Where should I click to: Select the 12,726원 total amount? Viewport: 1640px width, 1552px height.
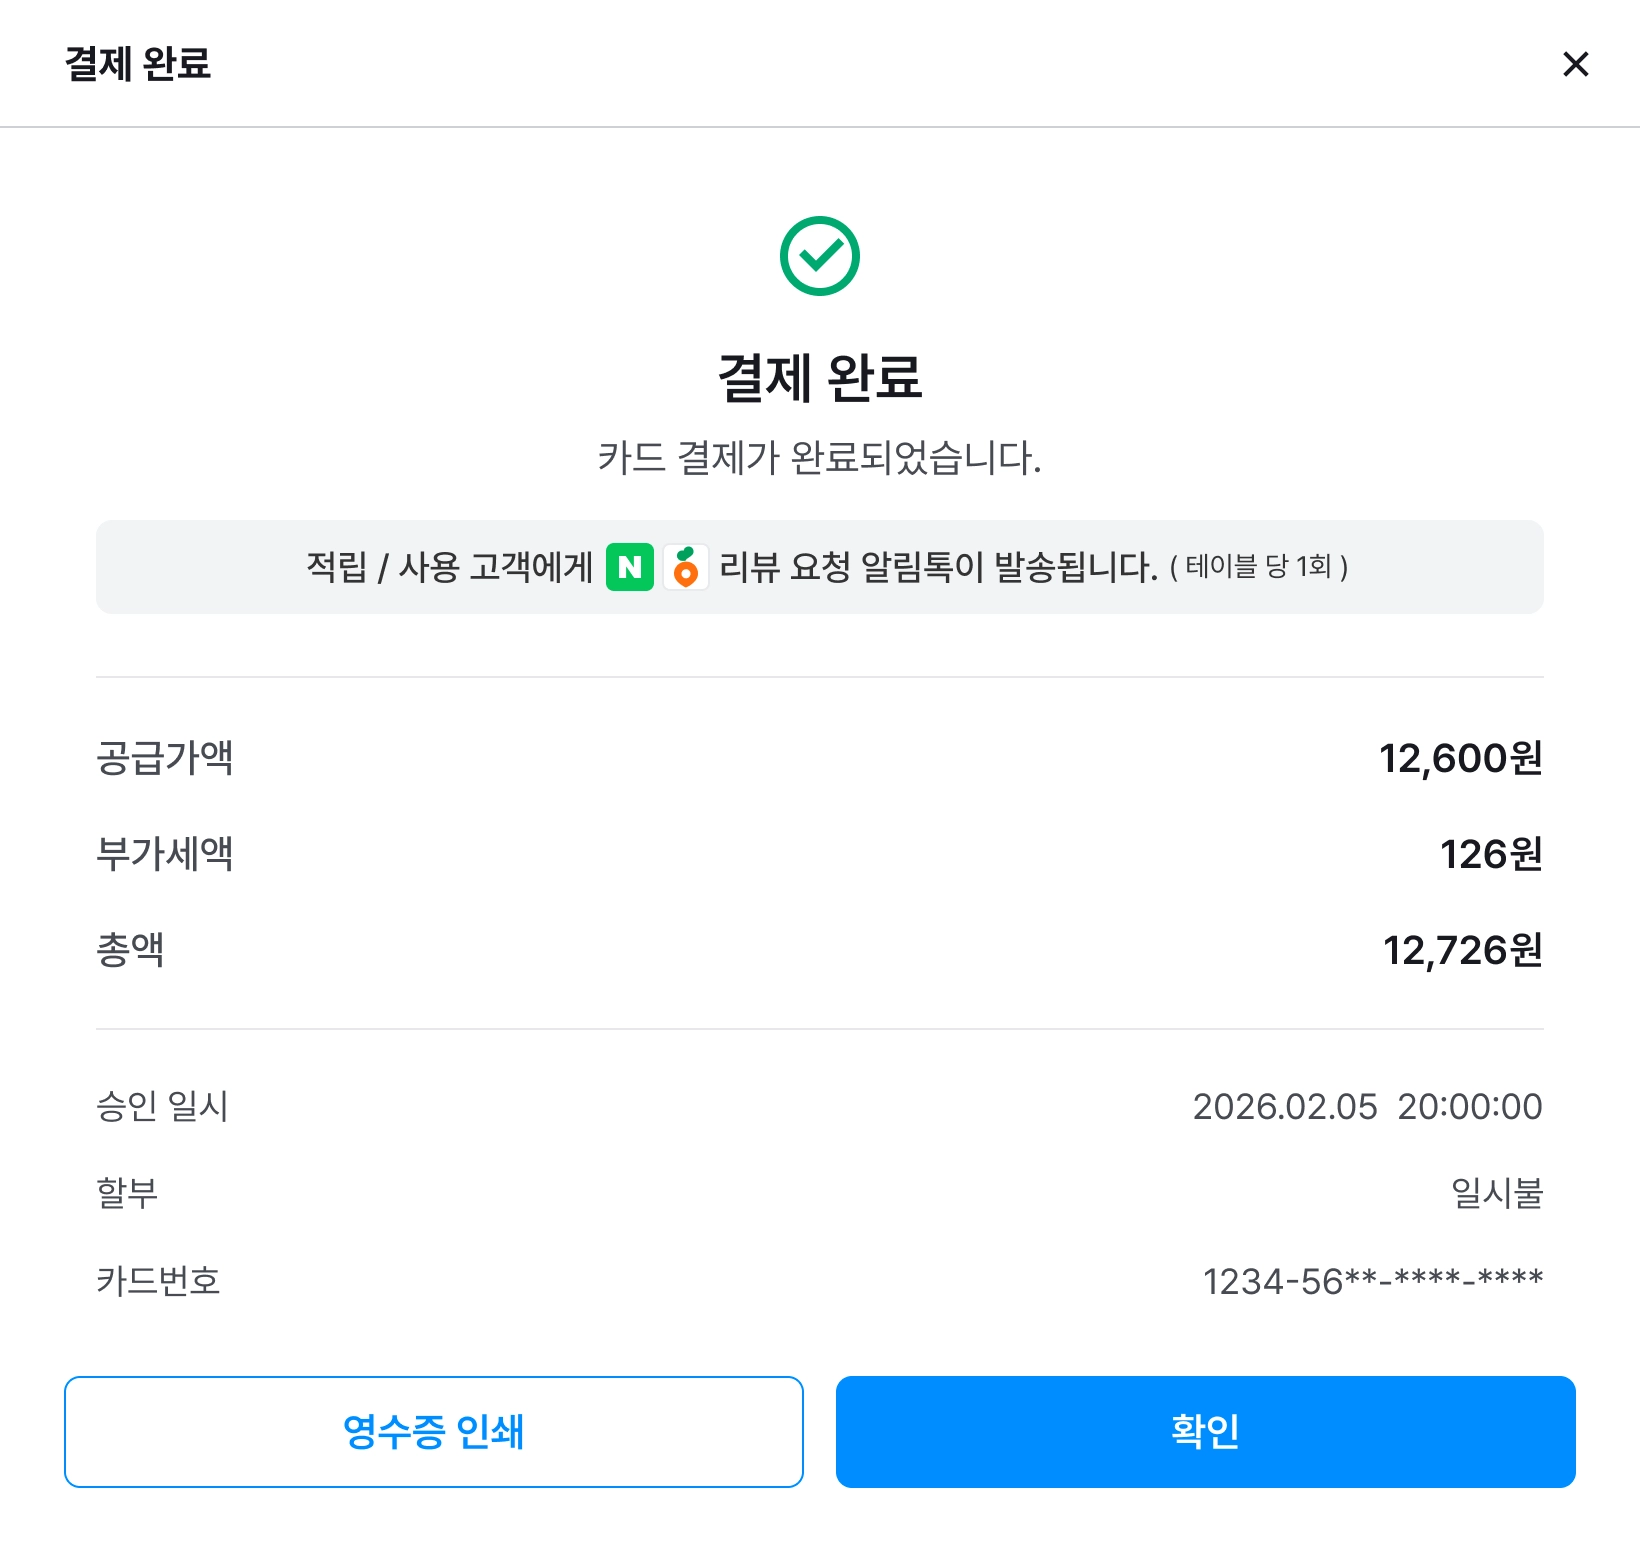[x=1462, y=950]
